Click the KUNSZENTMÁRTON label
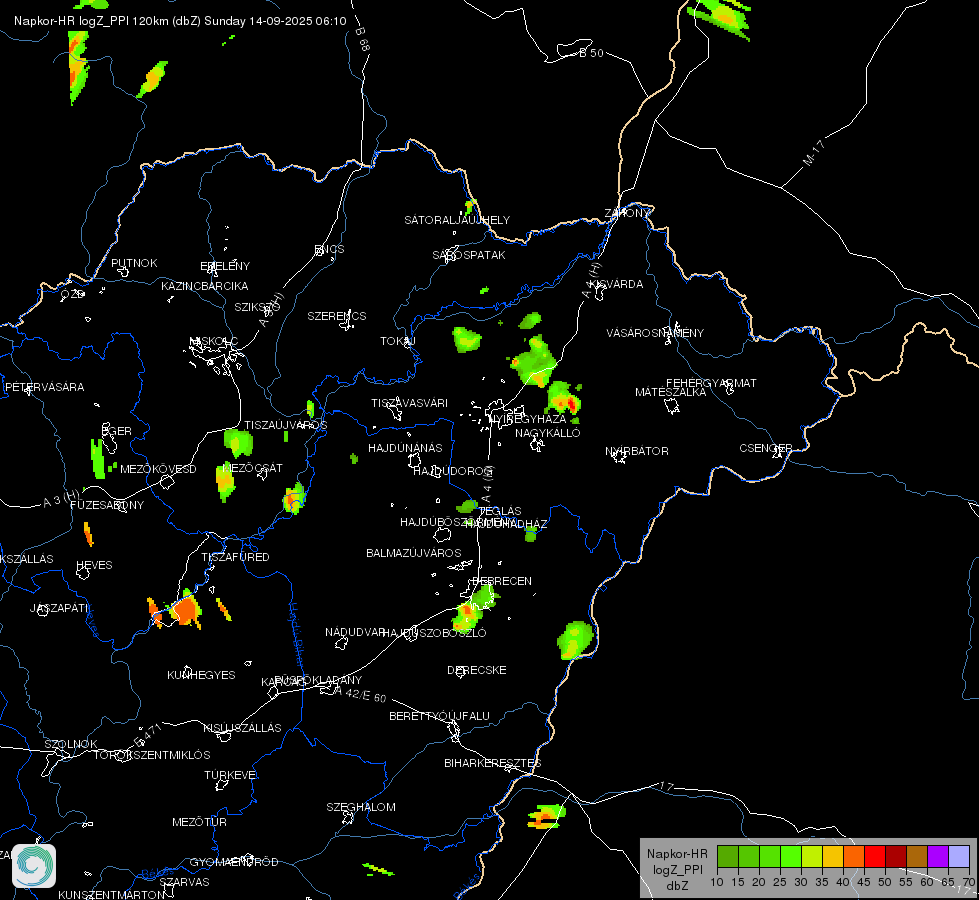This screenshot has height=900, width=979. pos(112,894)
